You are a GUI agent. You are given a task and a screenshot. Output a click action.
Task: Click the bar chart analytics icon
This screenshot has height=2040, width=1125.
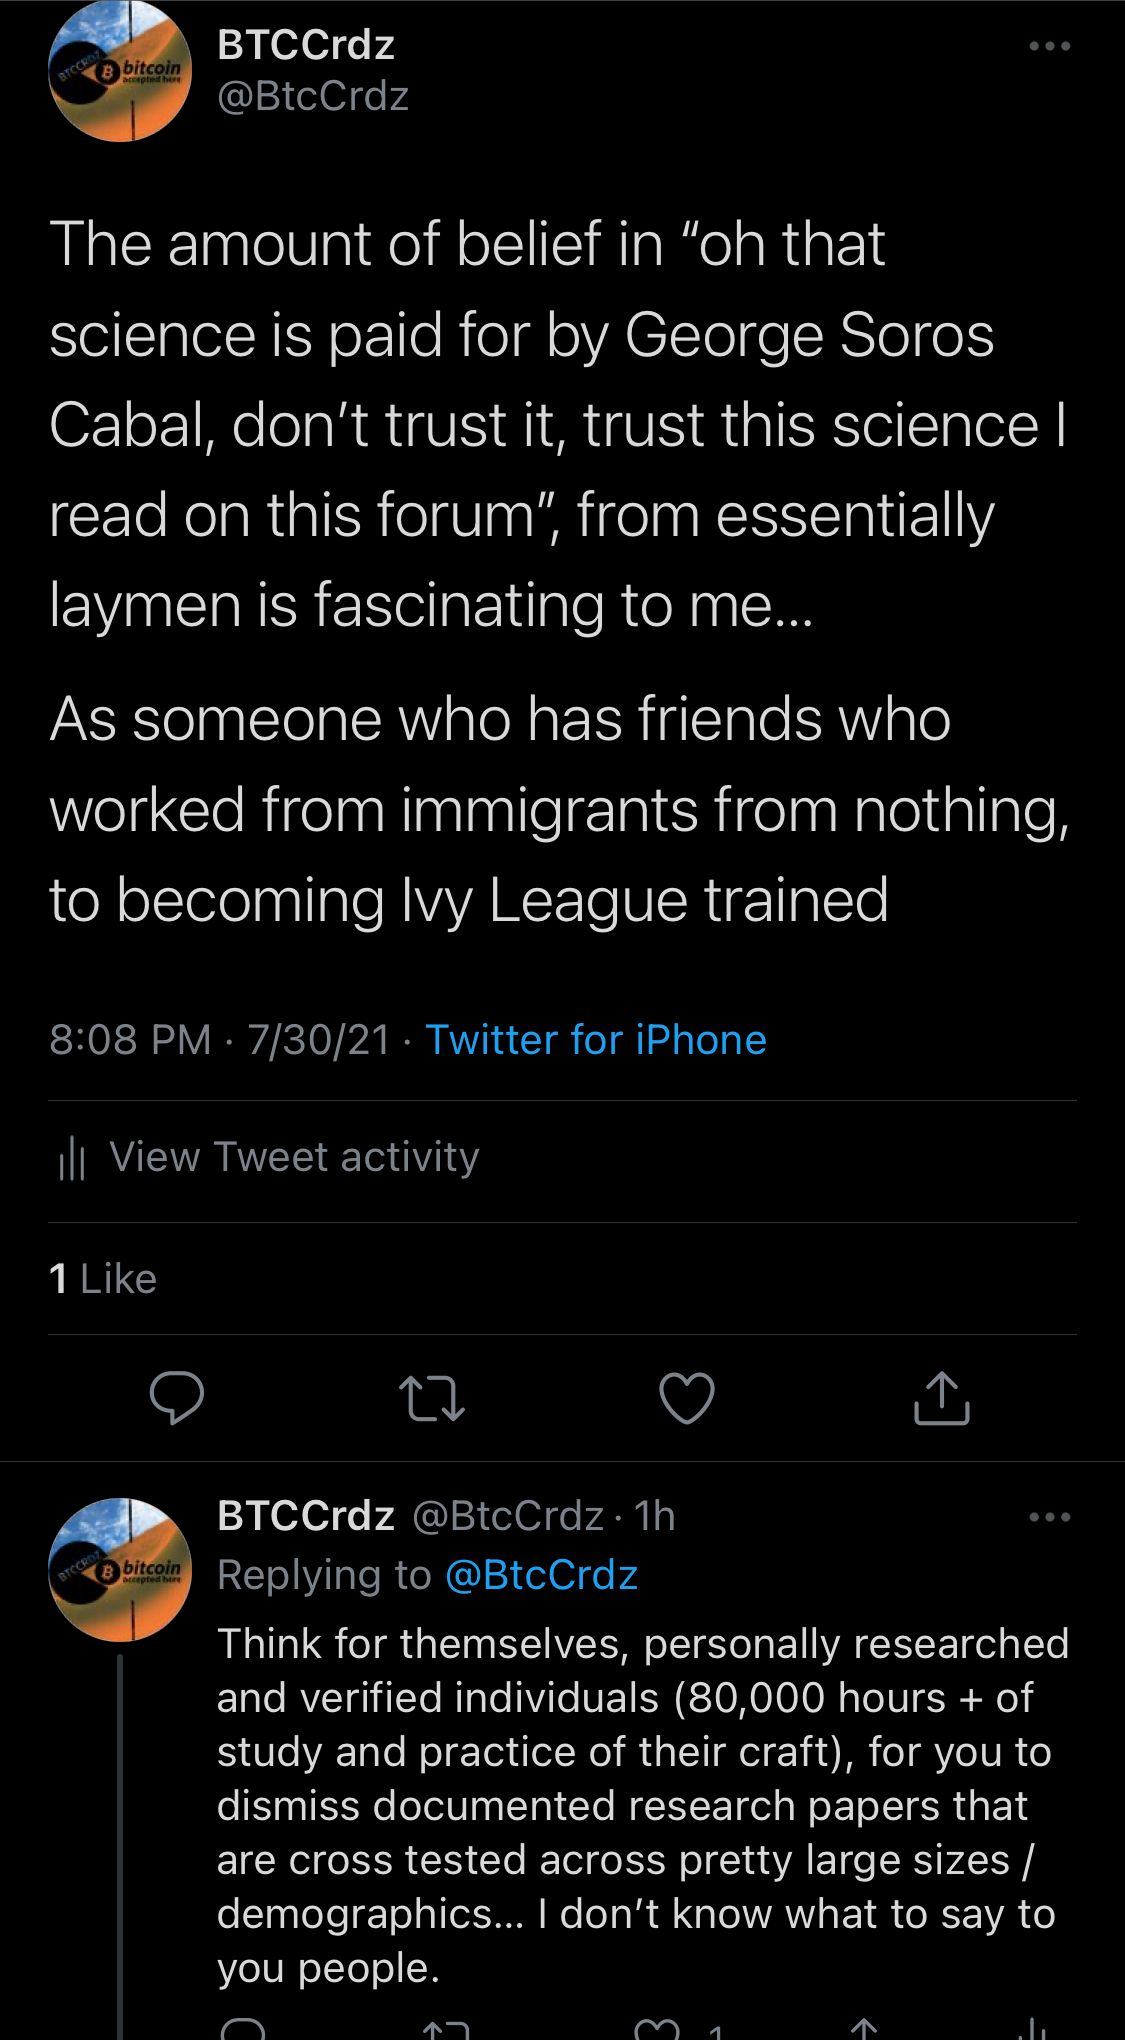click(x=72, y=1159)
